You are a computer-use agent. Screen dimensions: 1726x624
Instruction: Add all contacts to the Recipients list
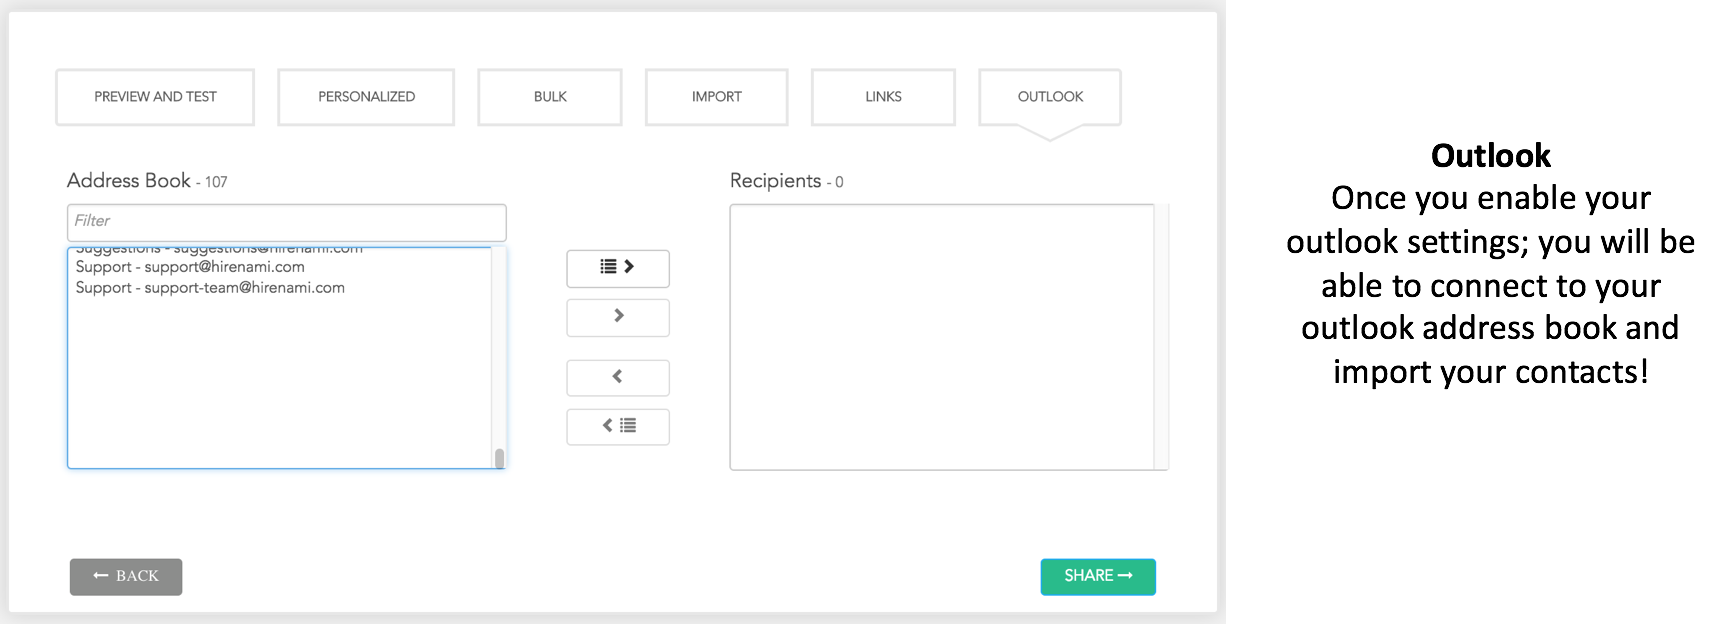(617, 268)
